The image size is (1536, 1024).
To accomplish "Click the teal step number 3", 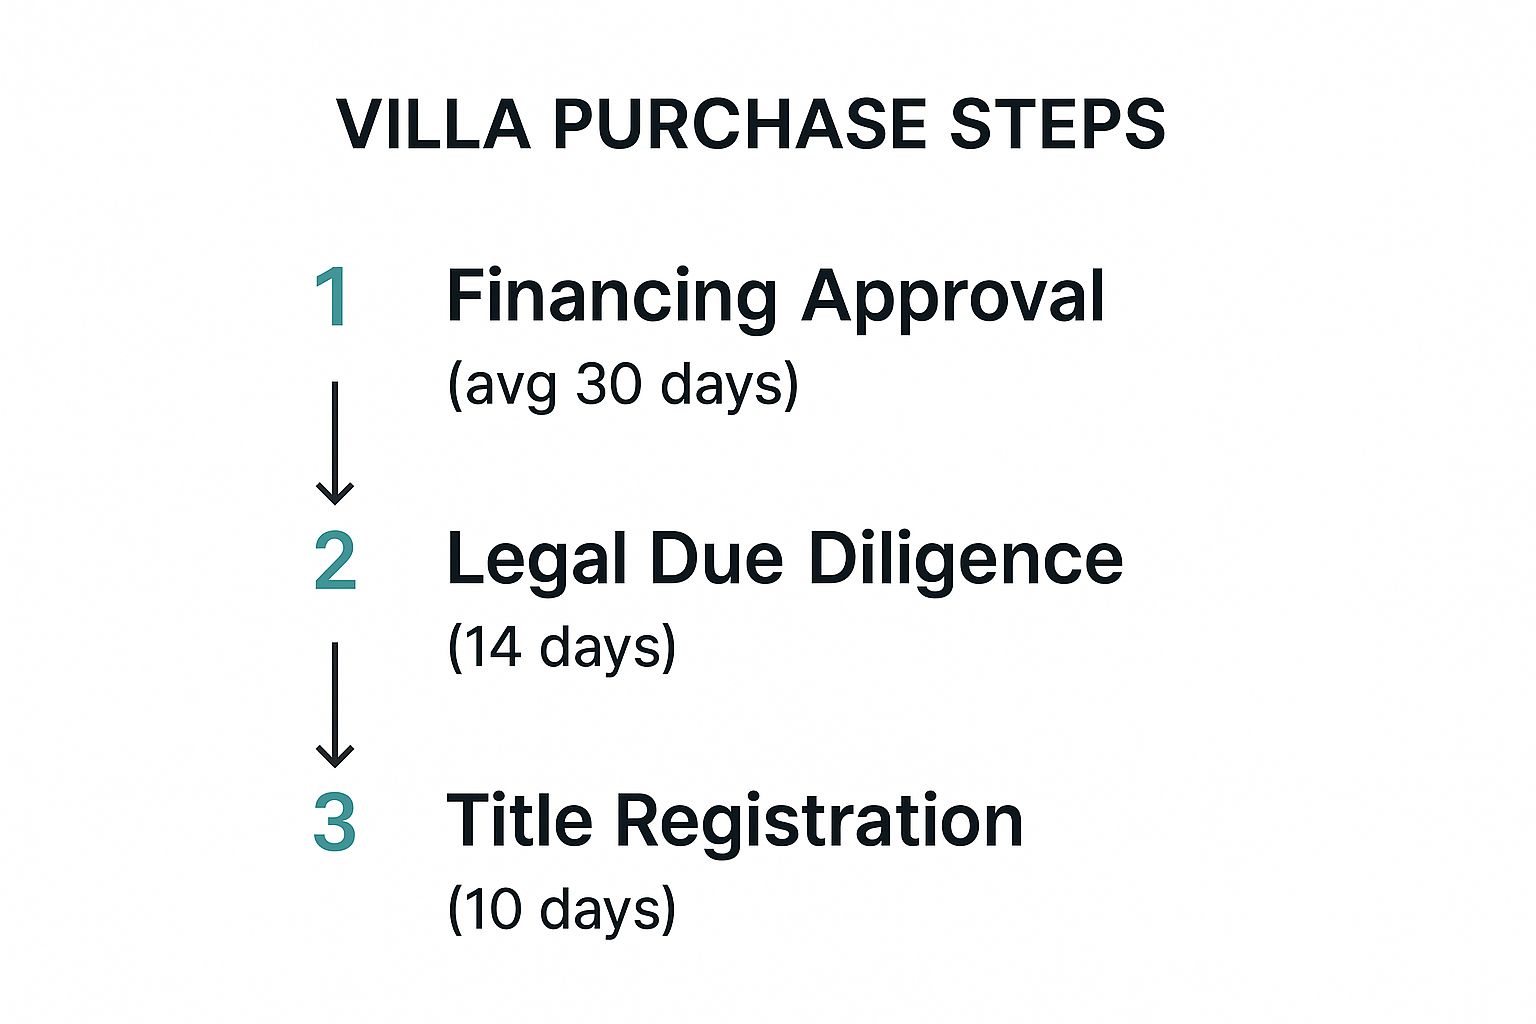I will click(x=335, y=823).
